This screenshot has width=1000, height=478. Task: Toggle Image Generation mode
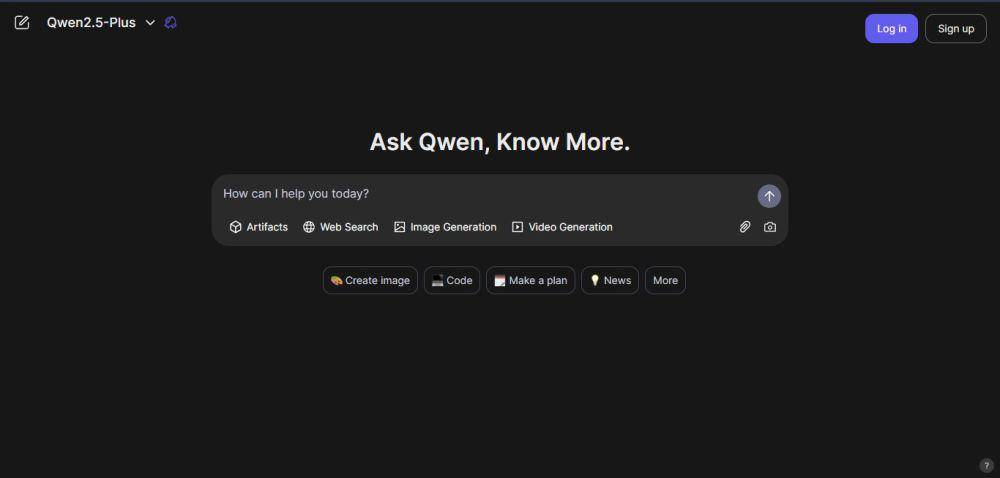click(x=445, y=227)
